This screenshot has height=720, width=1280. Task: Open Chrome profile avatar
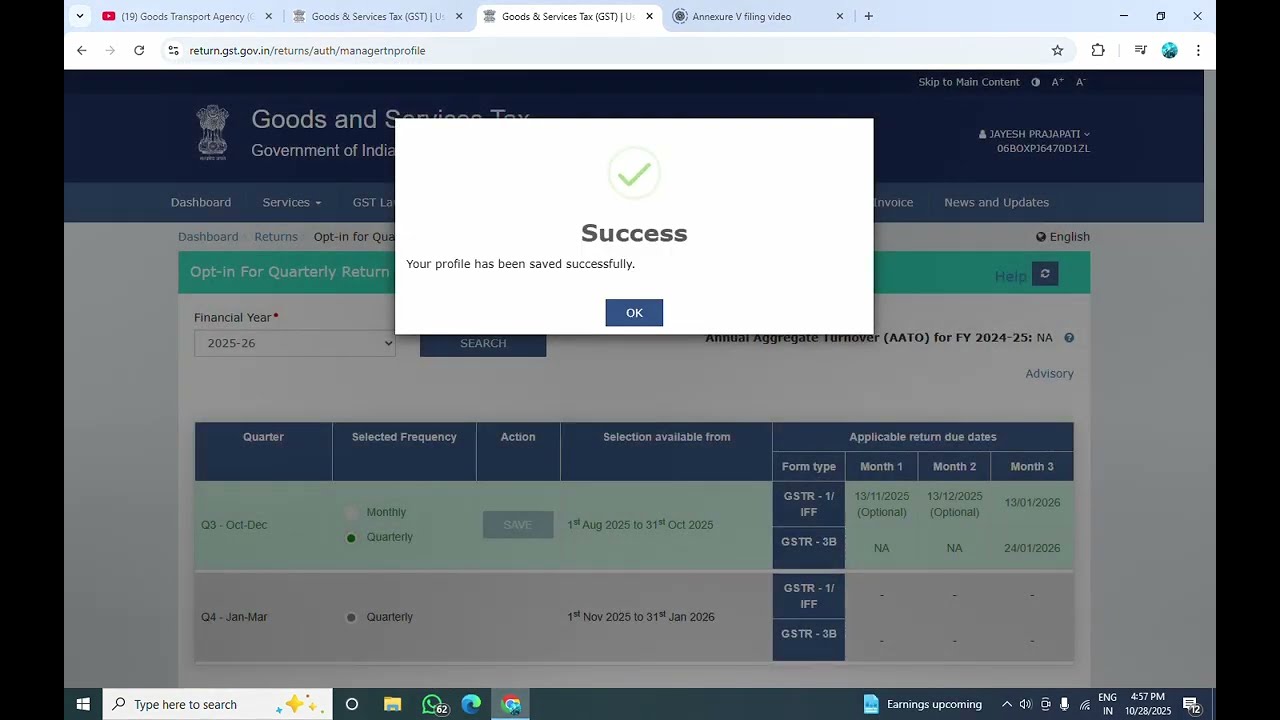pyautogui.click(x=1169, y=50)
